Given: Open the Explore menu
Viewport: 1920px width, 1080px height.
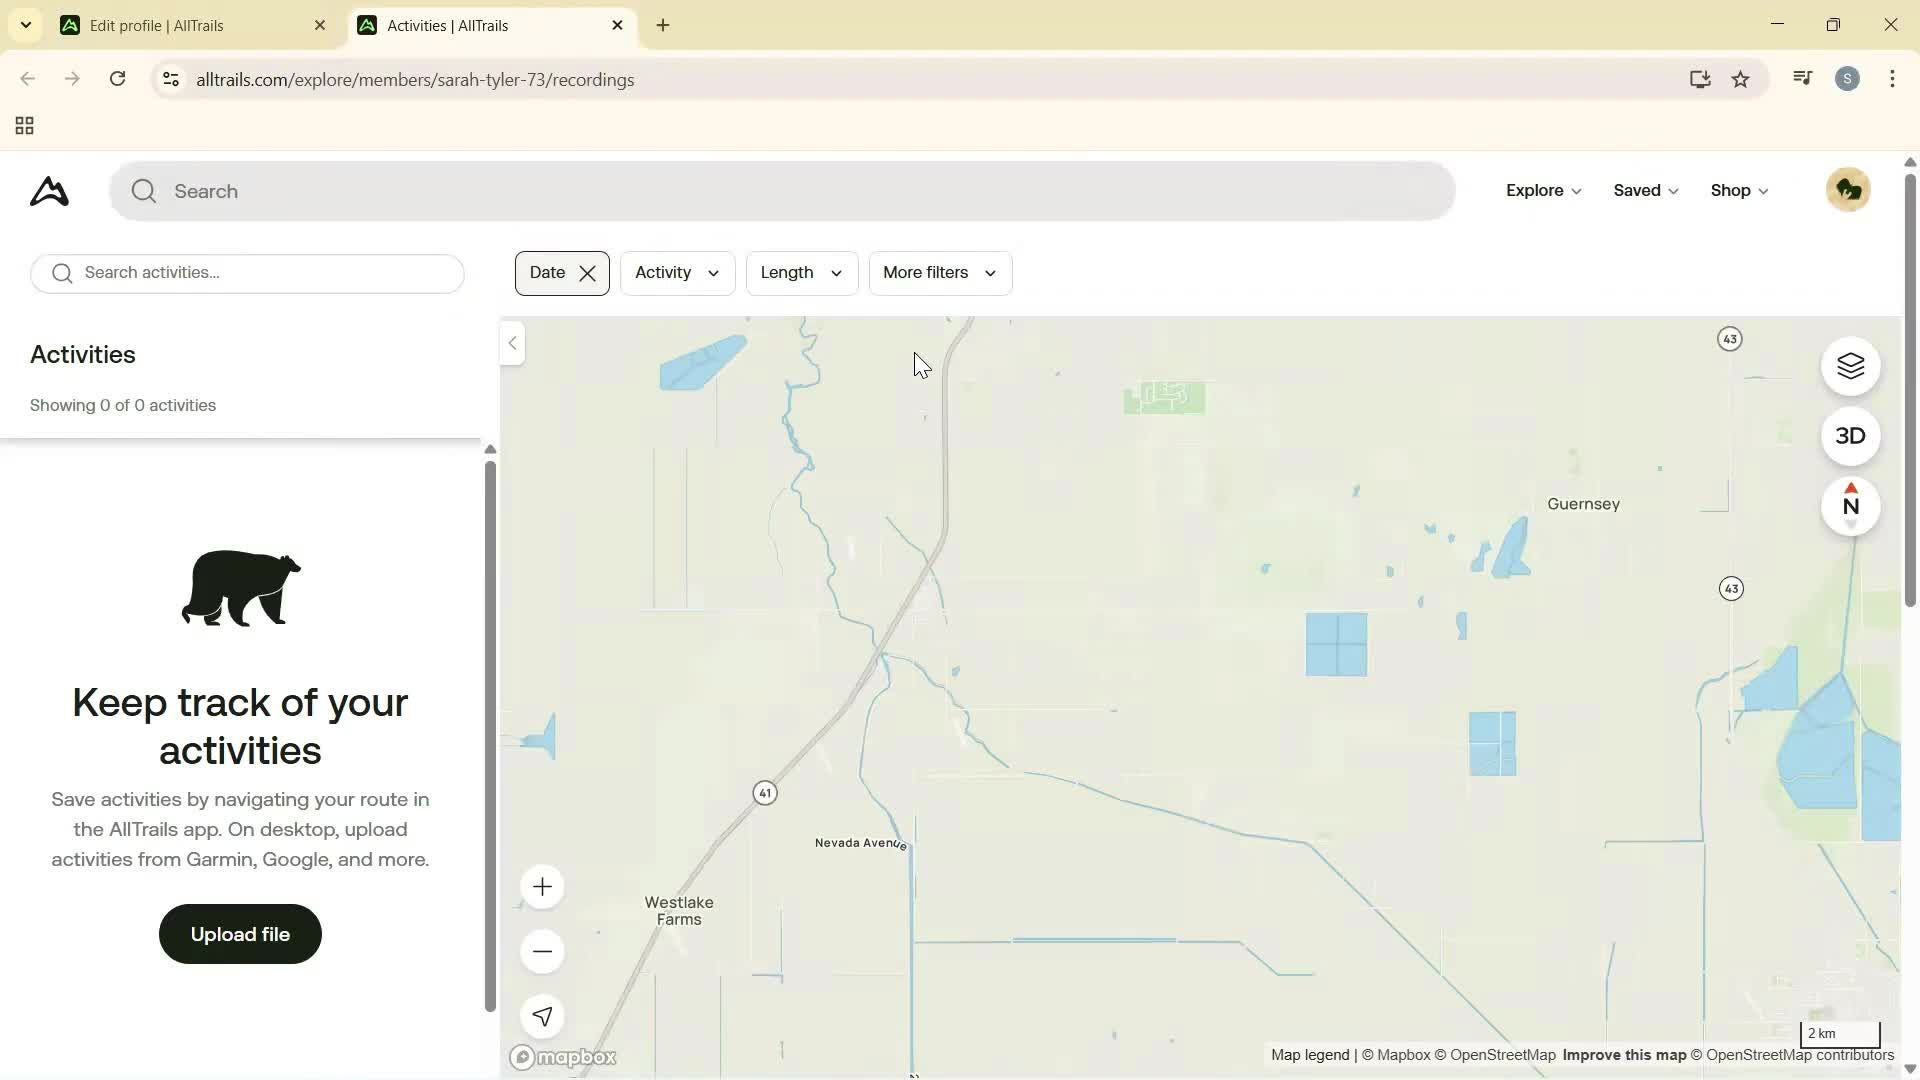Looking at the screenshot, I should click(x=1542, y=190).
